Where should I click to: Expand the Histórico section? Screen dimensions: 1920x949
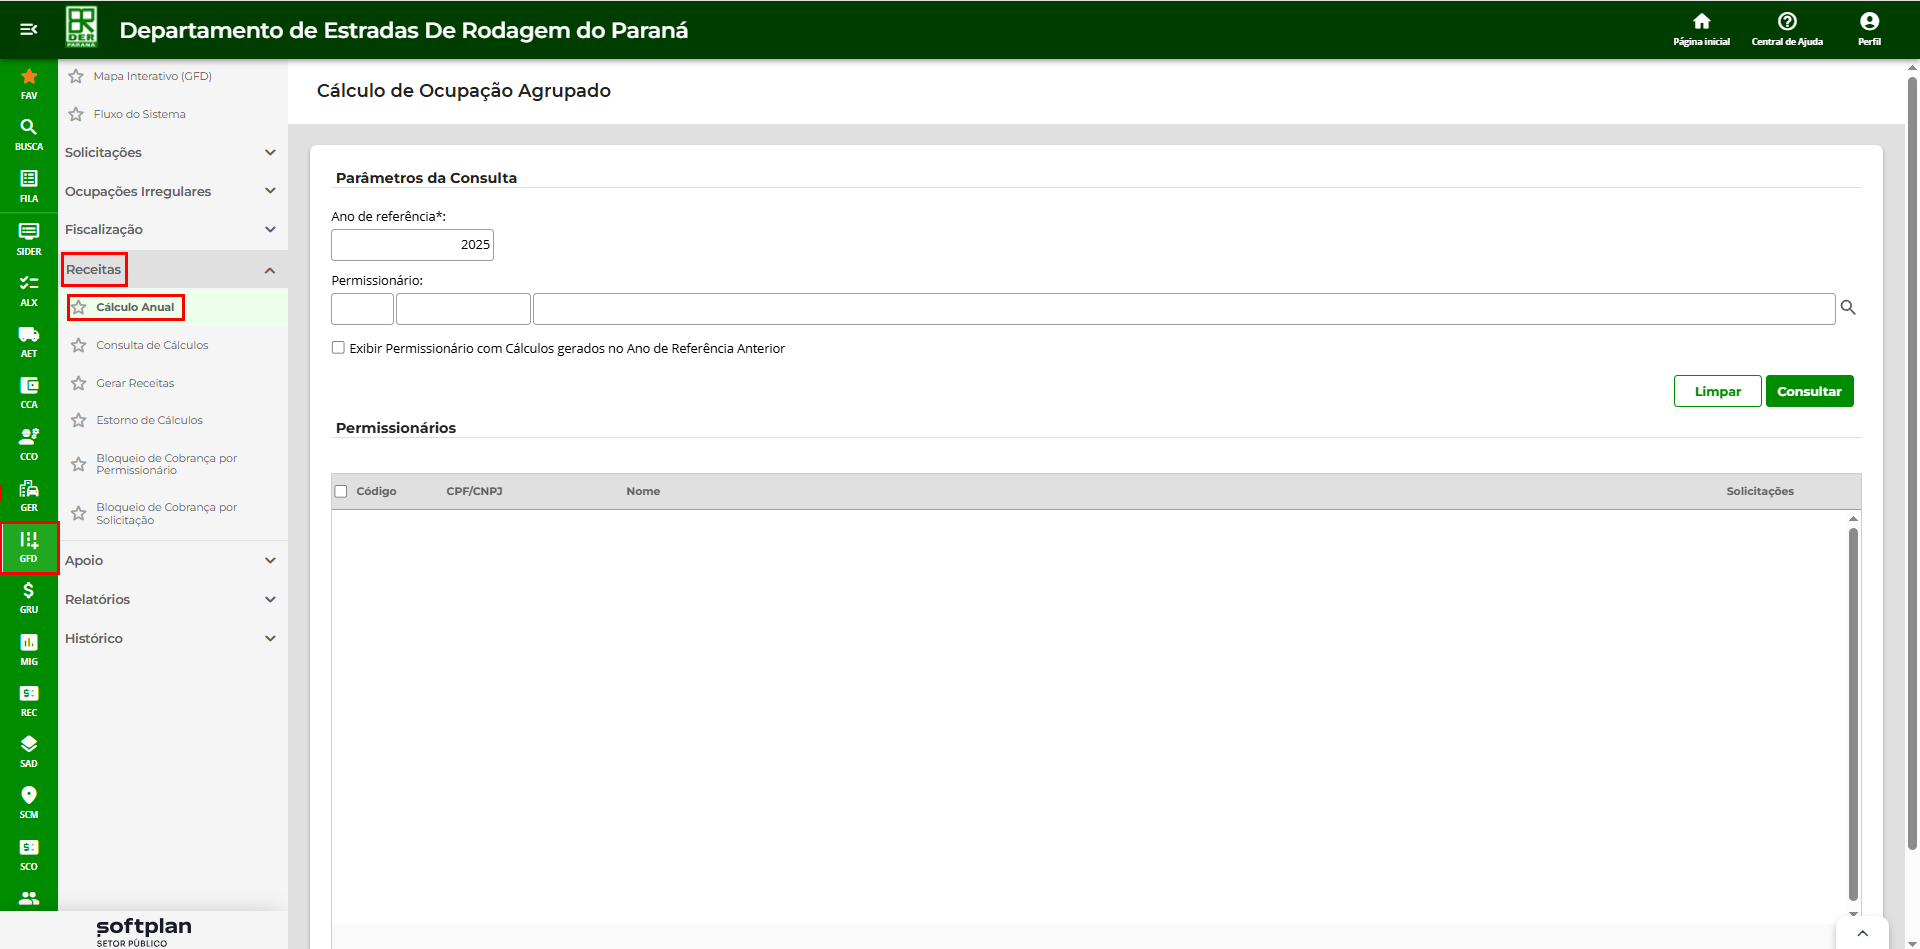(172, 638)
